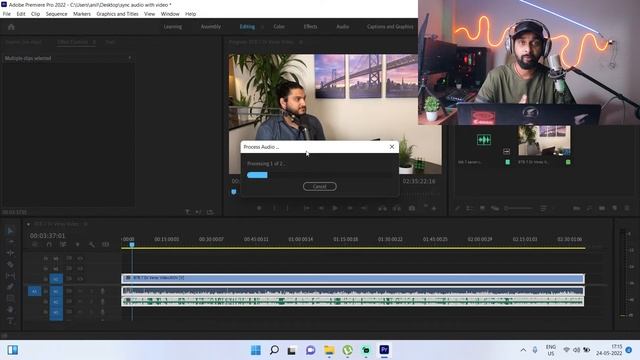Screen dimensions: 640x360
Task: Open Premiere Pro from the taskbar
Action: 384,350
